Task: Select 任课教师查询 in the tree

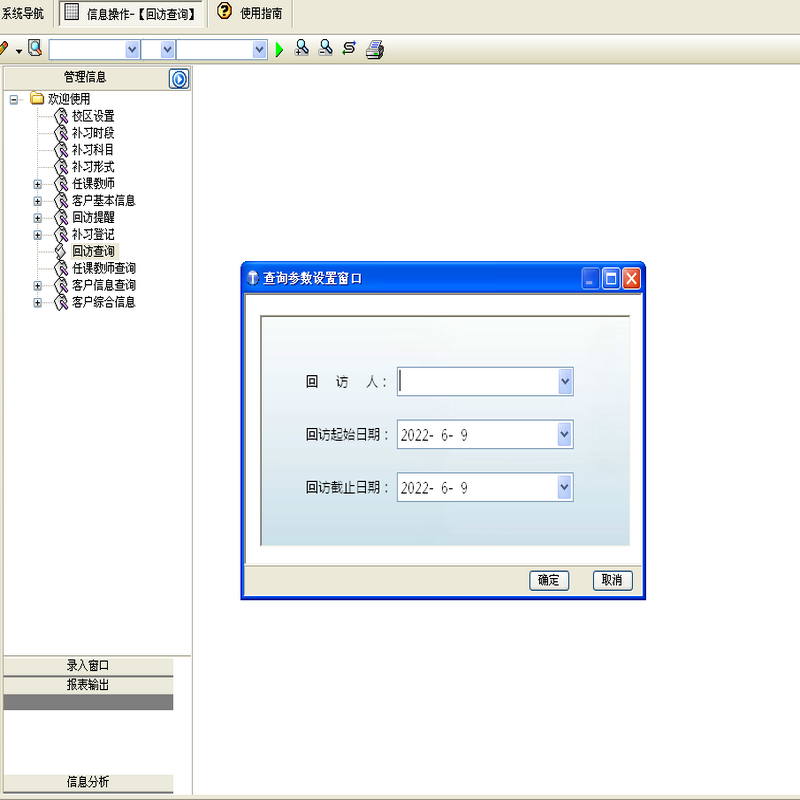Action: point(104,268)
